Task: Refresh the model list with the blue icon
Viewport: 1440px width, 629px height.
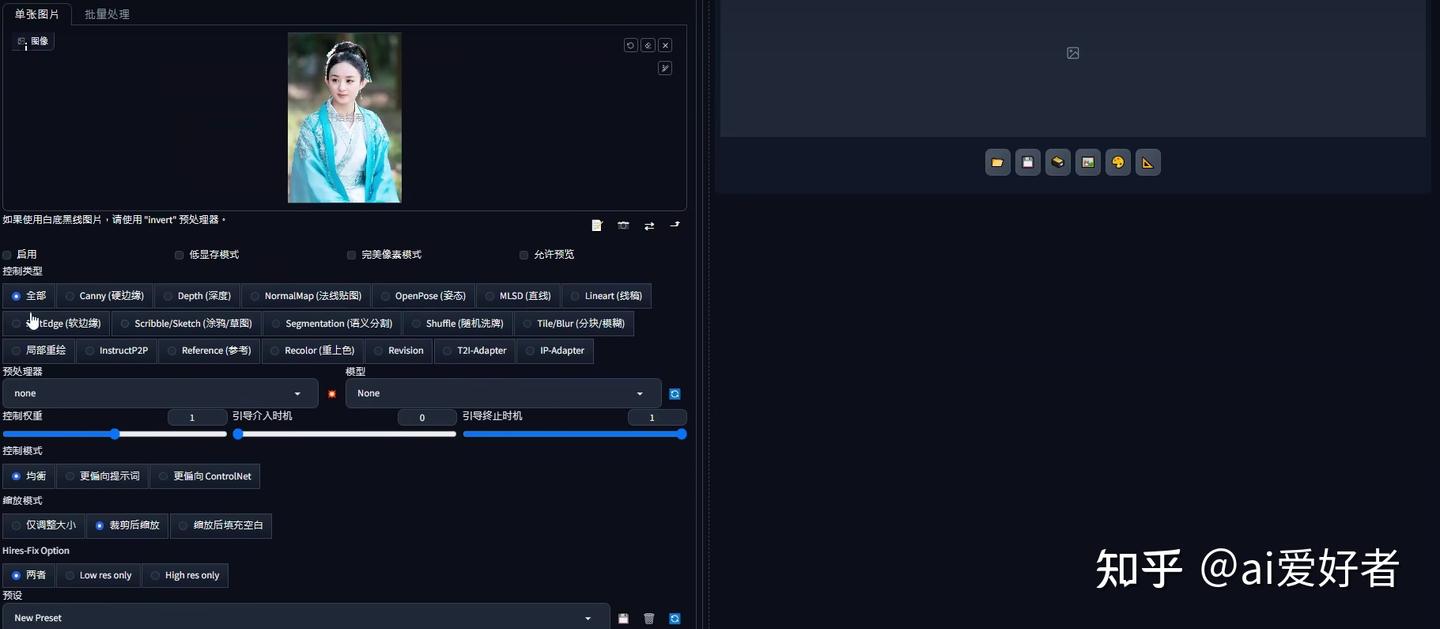Action: click(x=675, y=394)
